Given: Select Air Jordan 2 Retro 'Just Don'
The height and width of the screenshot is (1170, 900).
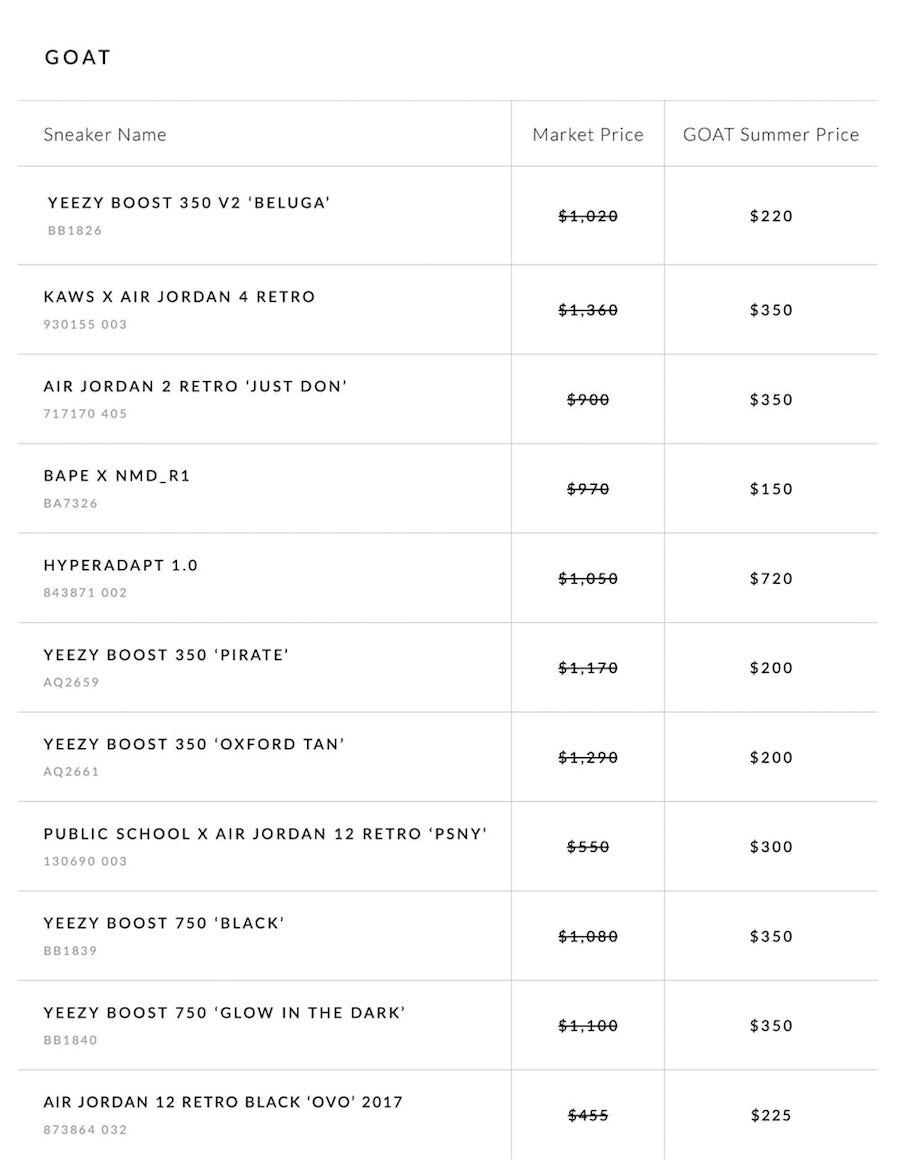Looking at the screenshot, I should (x=195, y=386).
